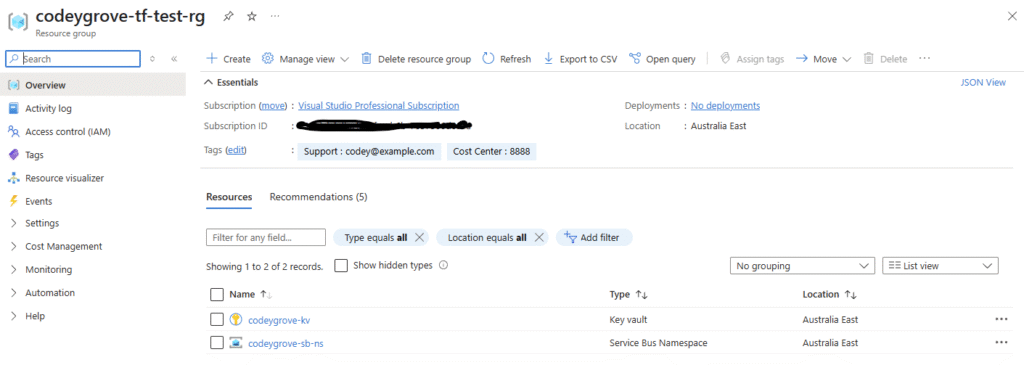The height and width of the screenshot is (365, 1024).
Task: Click the codeygrove-sb-ns service bus icon
Action: click(236, 343)
